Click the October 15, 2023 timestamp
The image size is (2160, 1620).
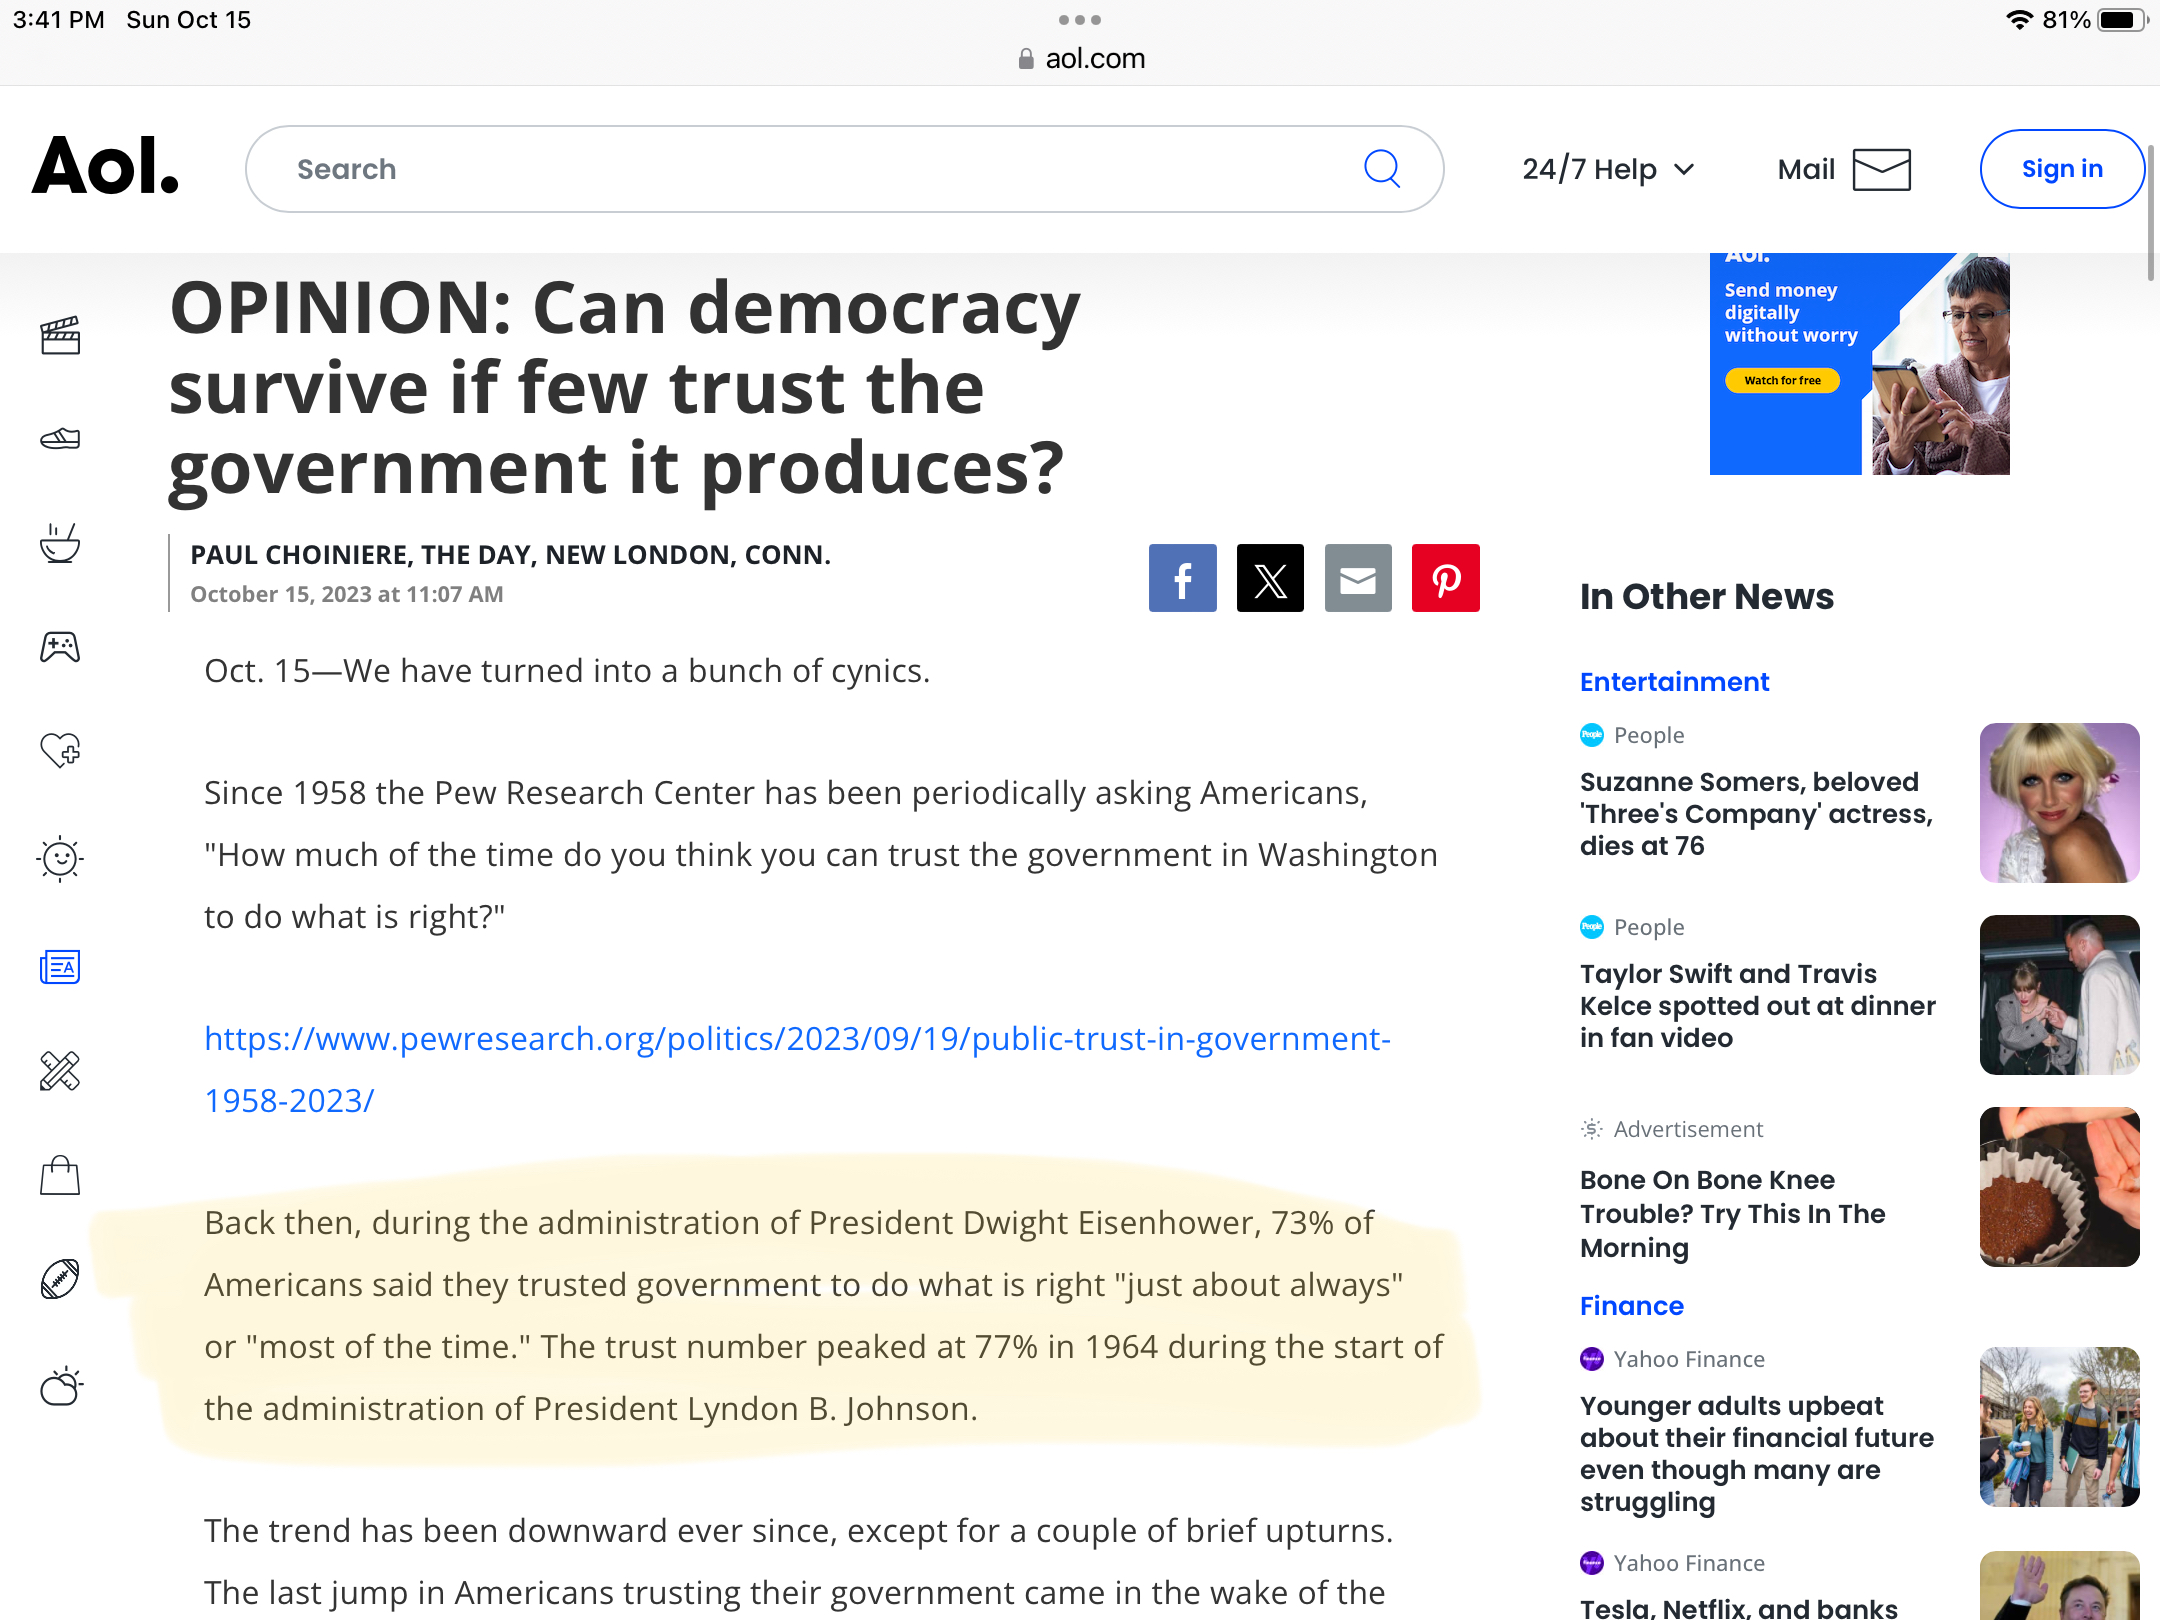click(347, 594)
